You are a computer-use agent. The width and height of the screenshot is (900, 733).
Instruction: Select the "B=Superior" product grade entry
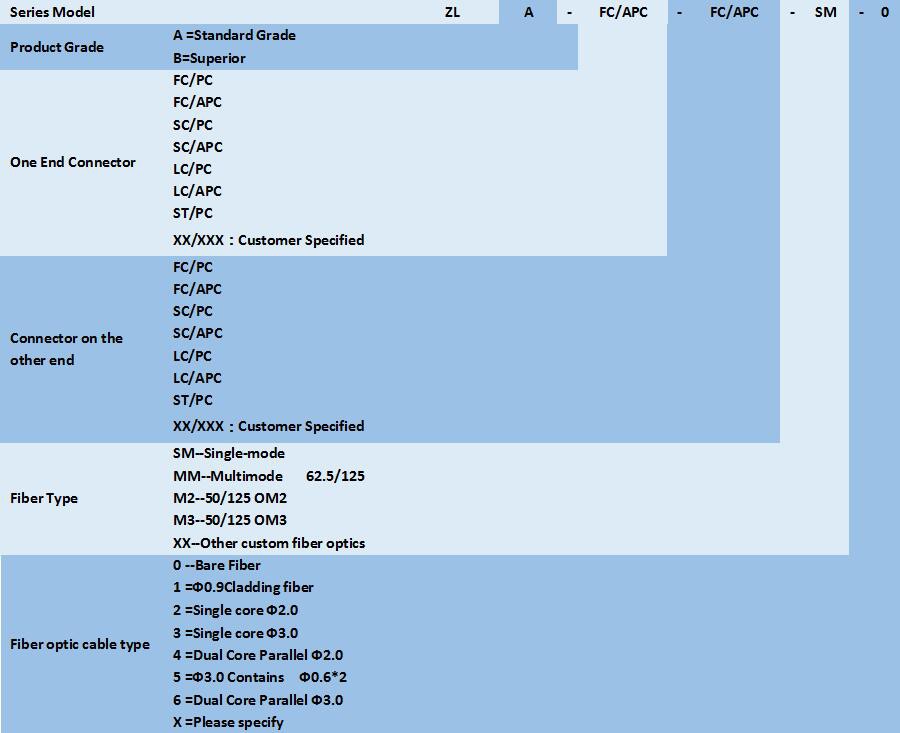(209, 58)
